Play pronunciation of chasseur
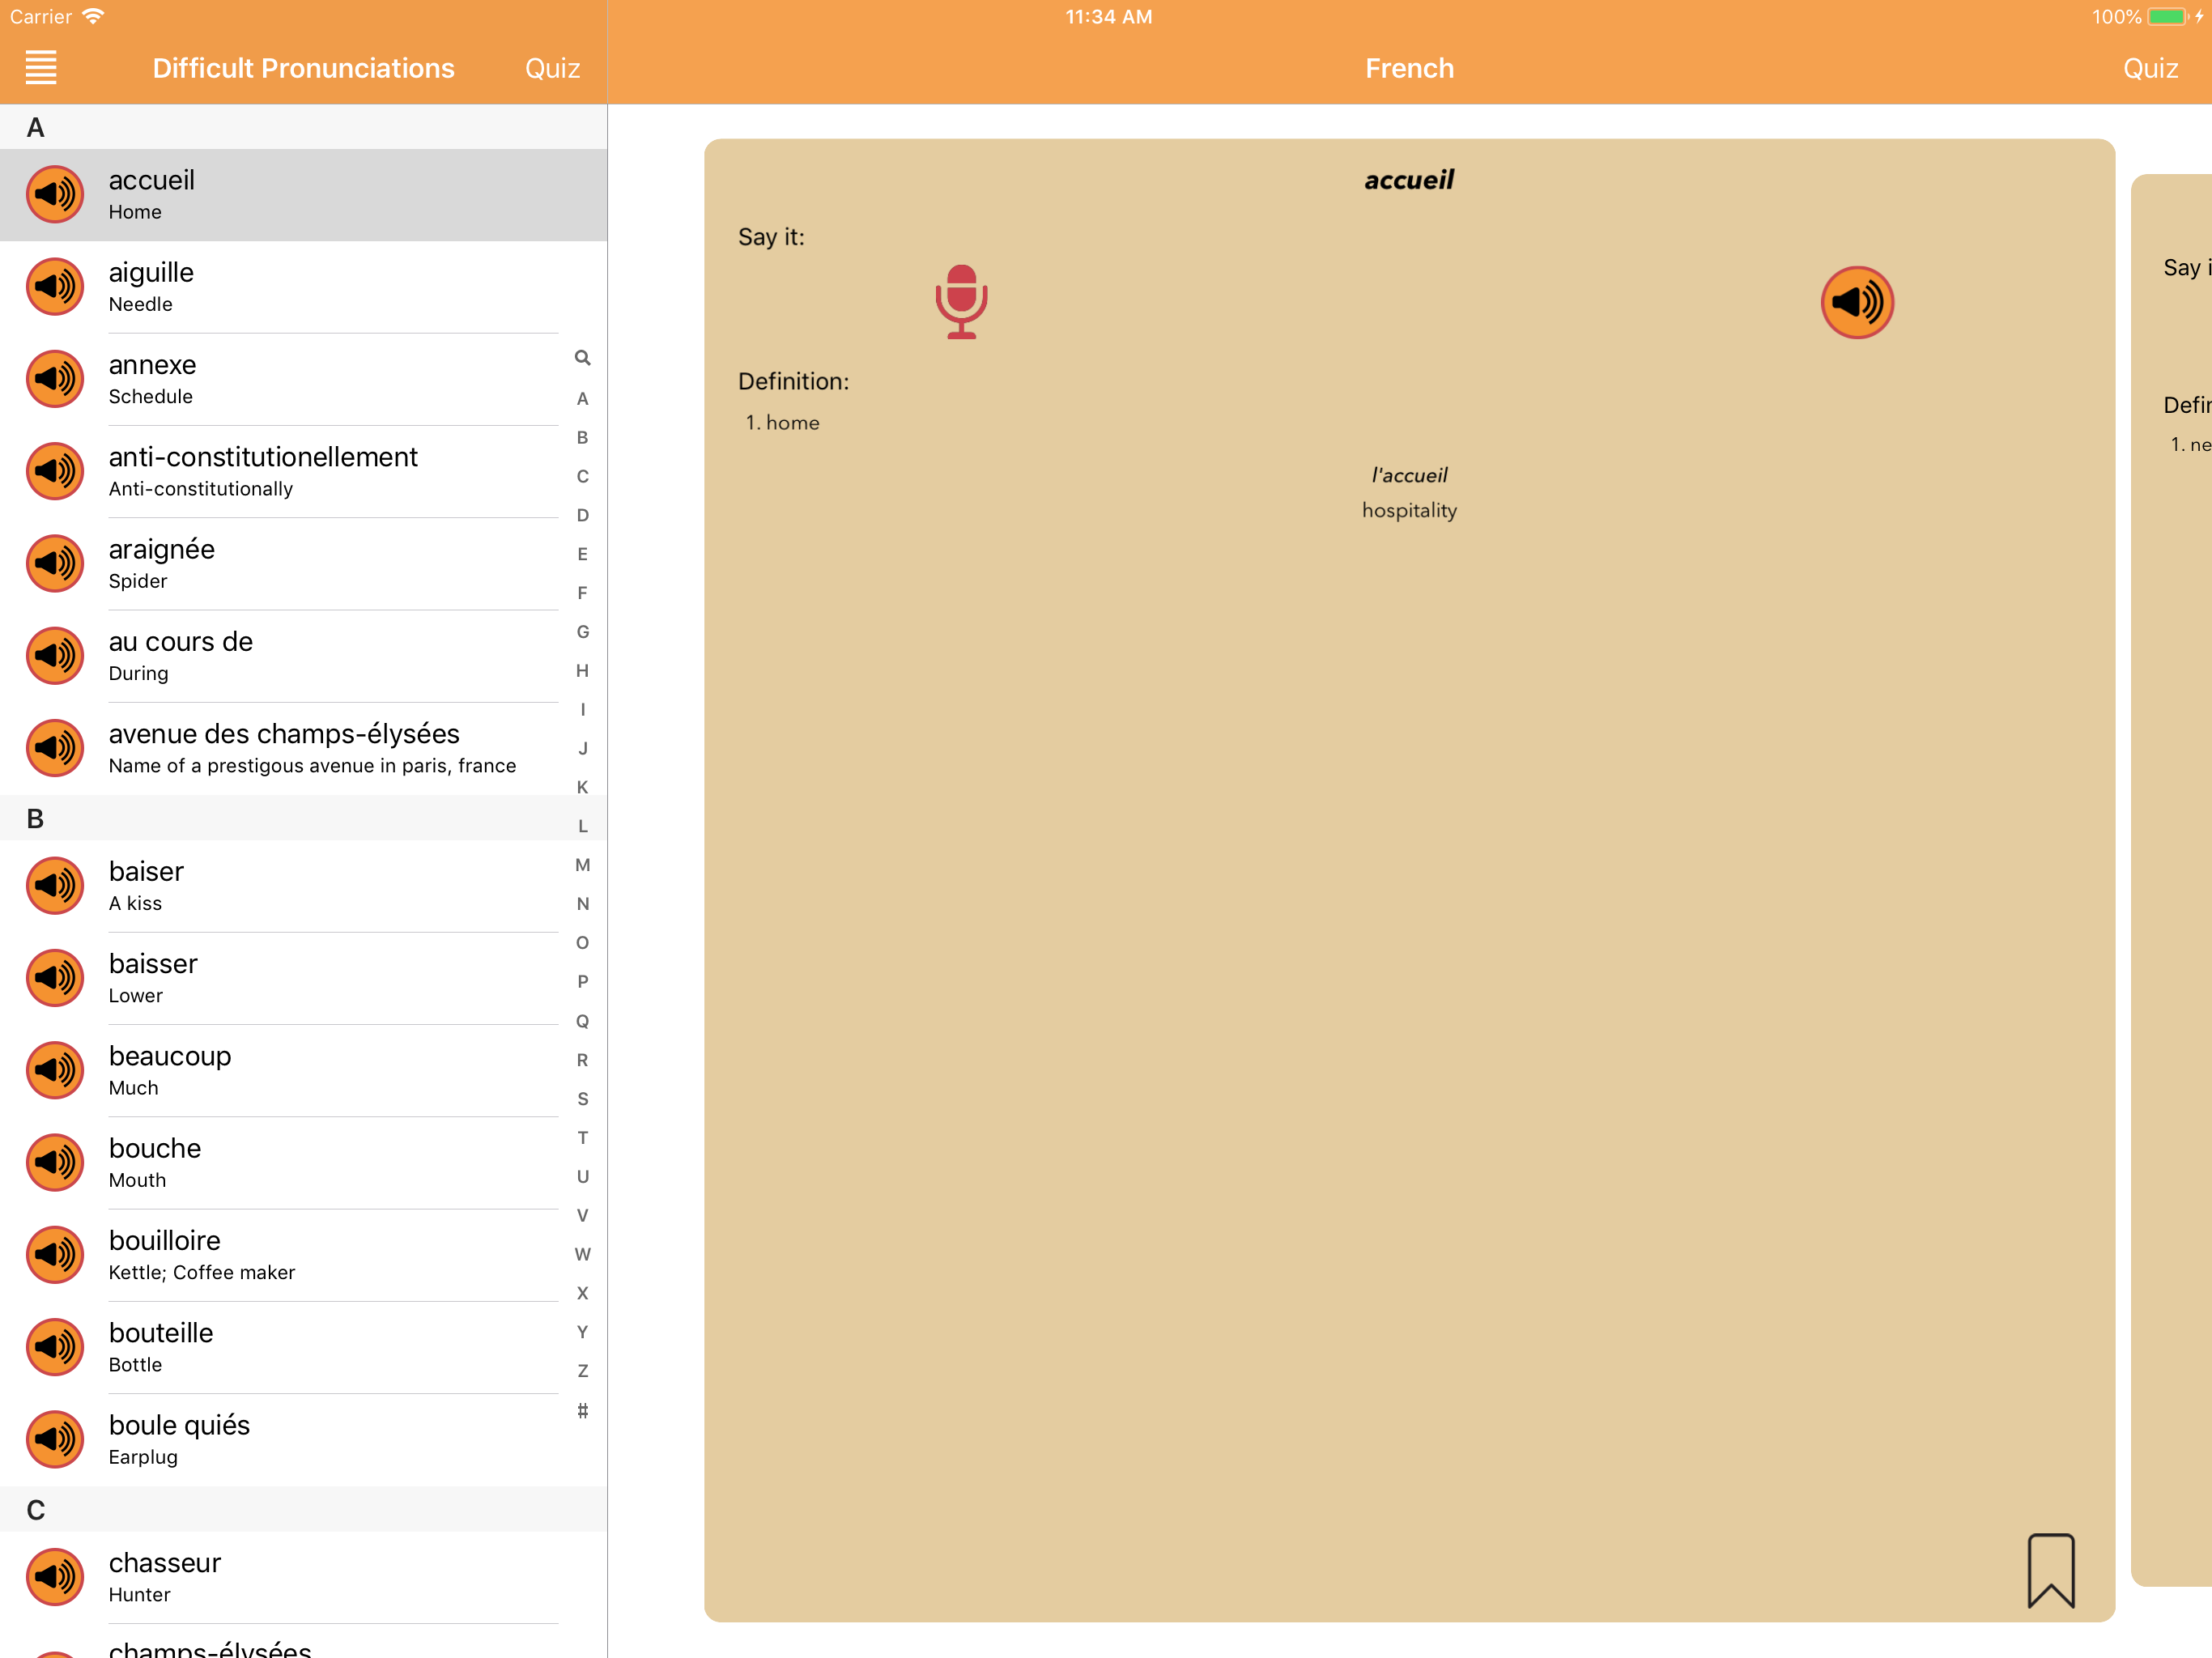 [x=55, y=1577]
